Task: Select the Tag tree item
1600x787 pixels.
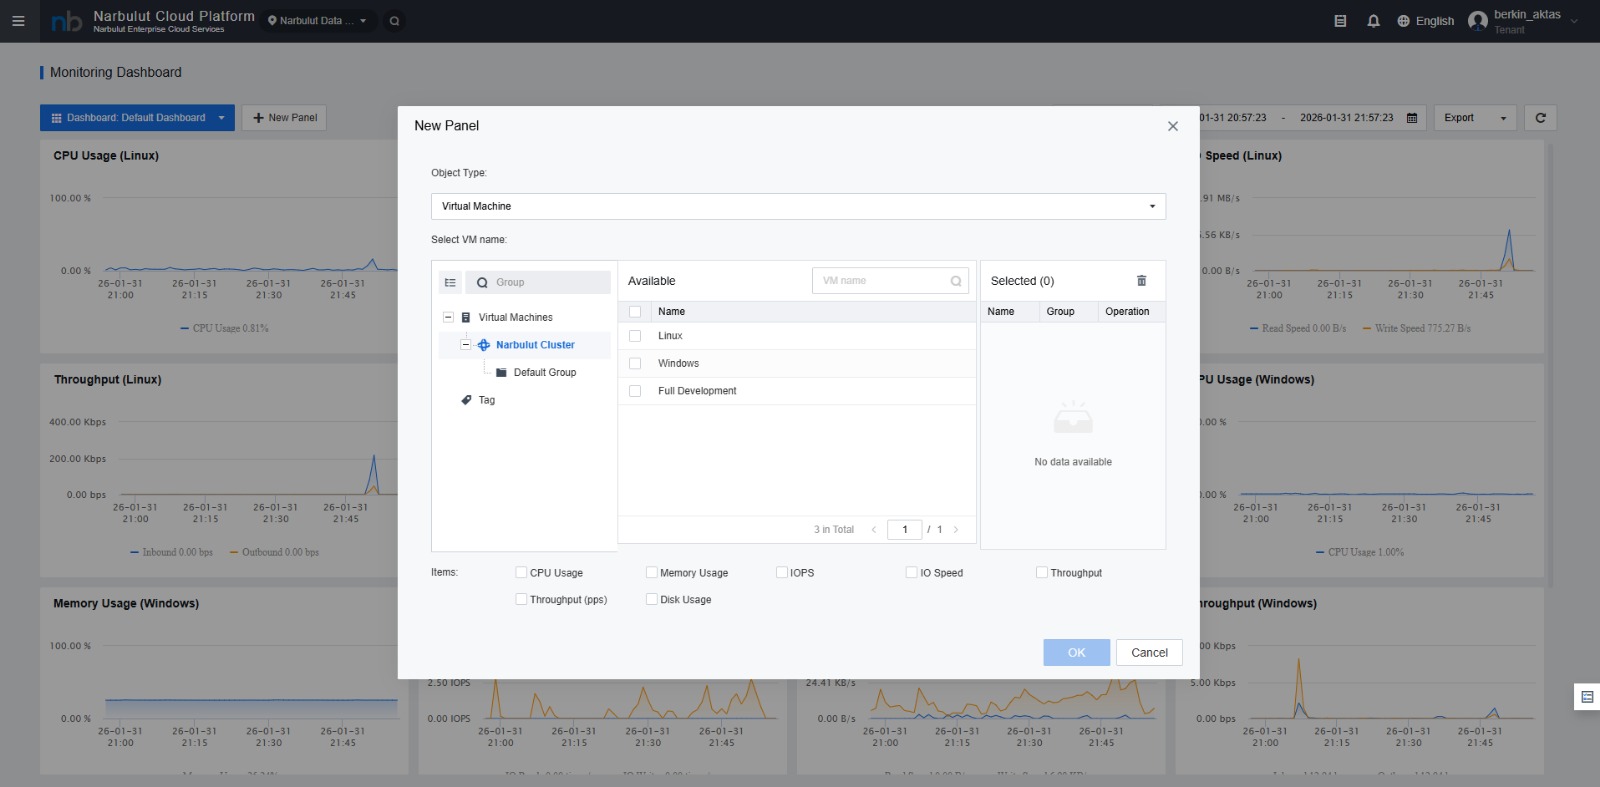Action: tap(486, 400)
